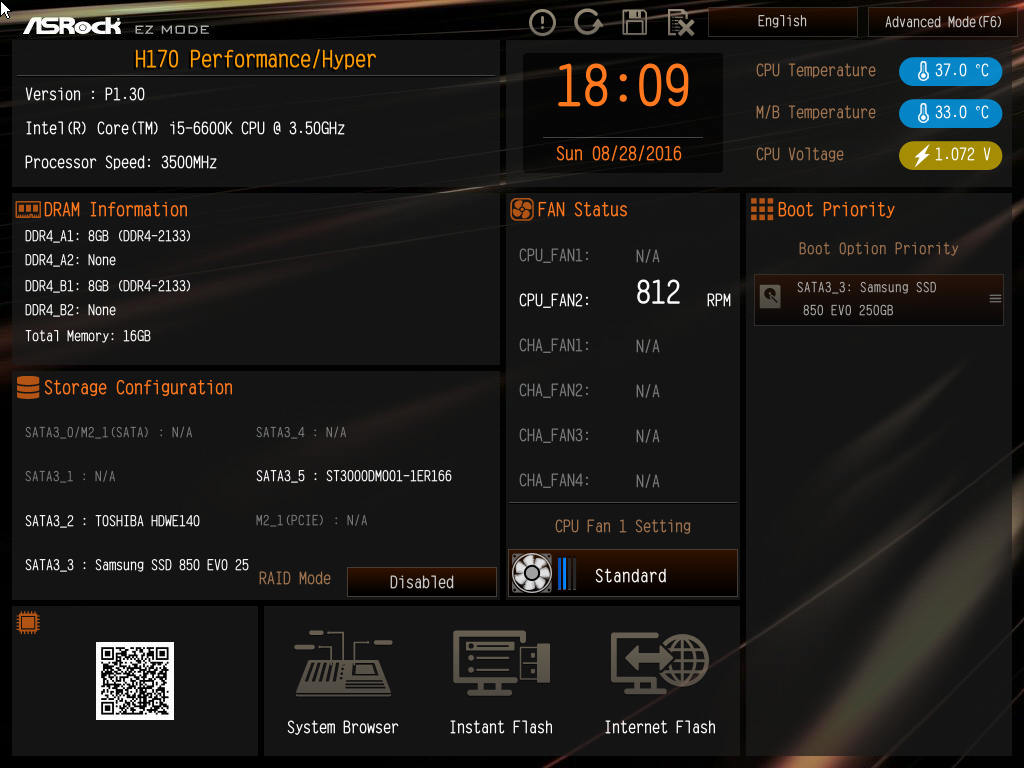Click the Instant Flash monitor icon
Screen dimensions: 1024x768
coord(502,663)
